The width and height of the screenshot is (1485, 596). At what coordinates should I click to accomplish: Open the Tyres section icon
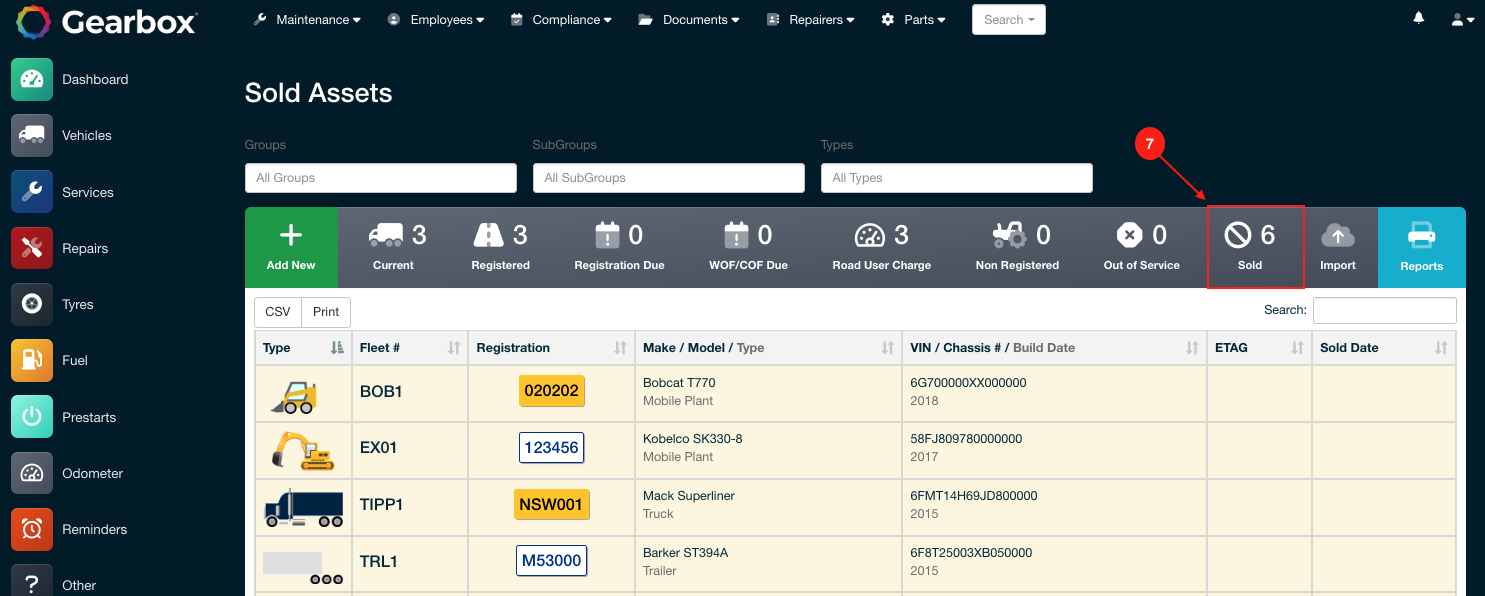[31, 304]
